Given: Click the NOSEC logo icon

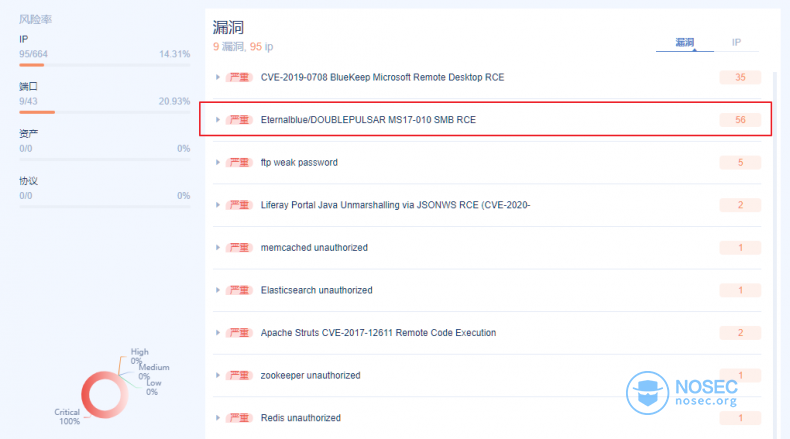Looking at the screenshot, I should [x=647, y=394].
